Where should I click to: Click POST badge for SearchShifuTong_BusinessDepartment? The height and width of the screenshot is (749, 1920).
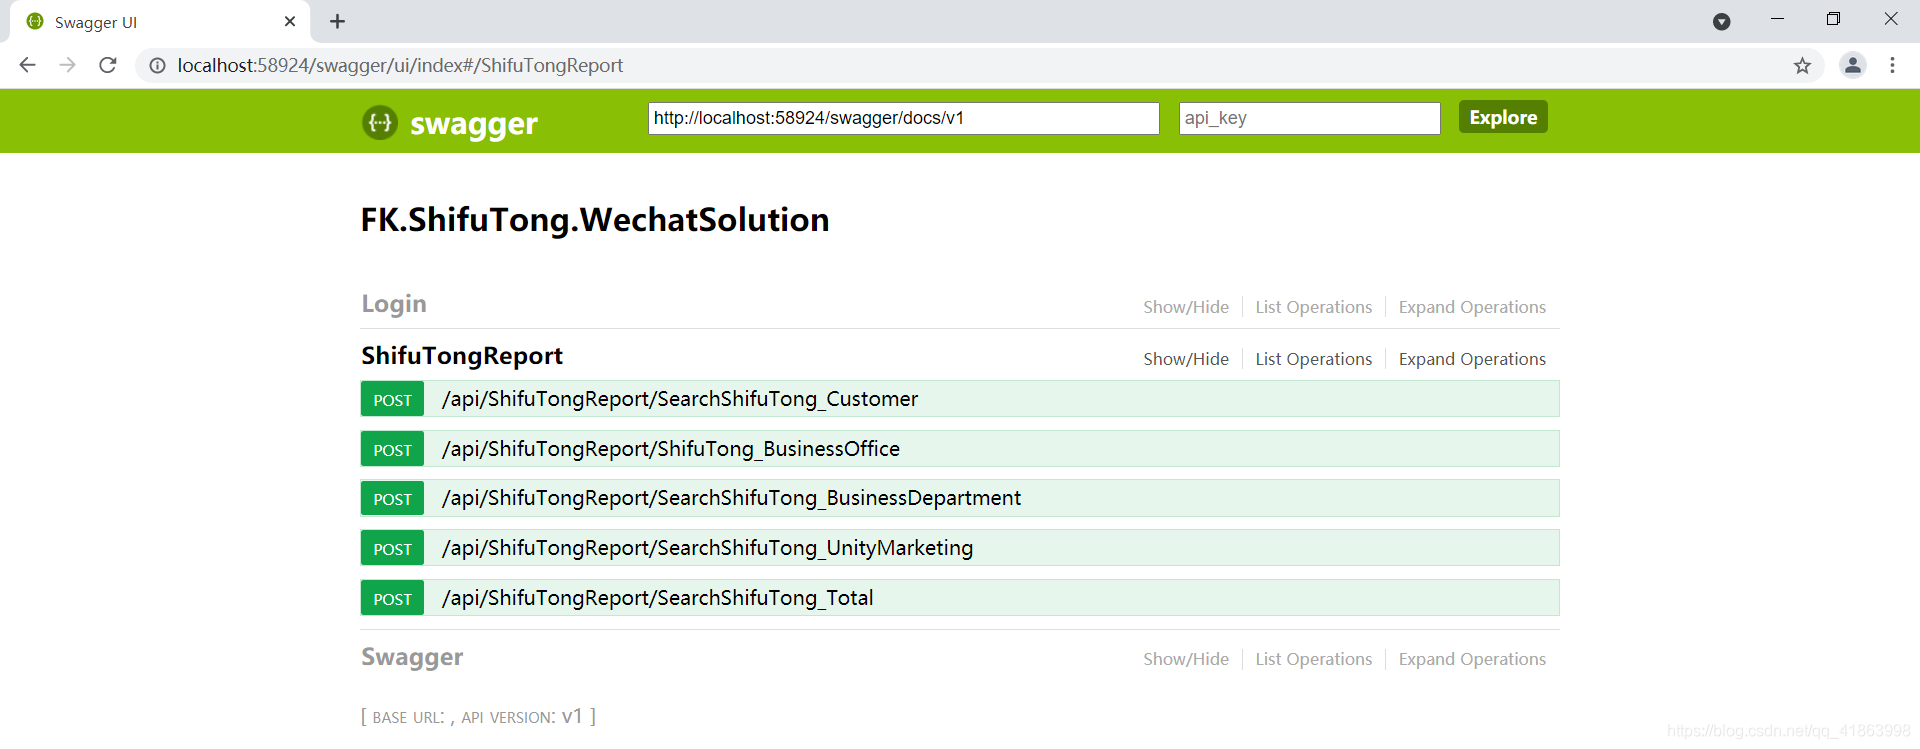392,499
